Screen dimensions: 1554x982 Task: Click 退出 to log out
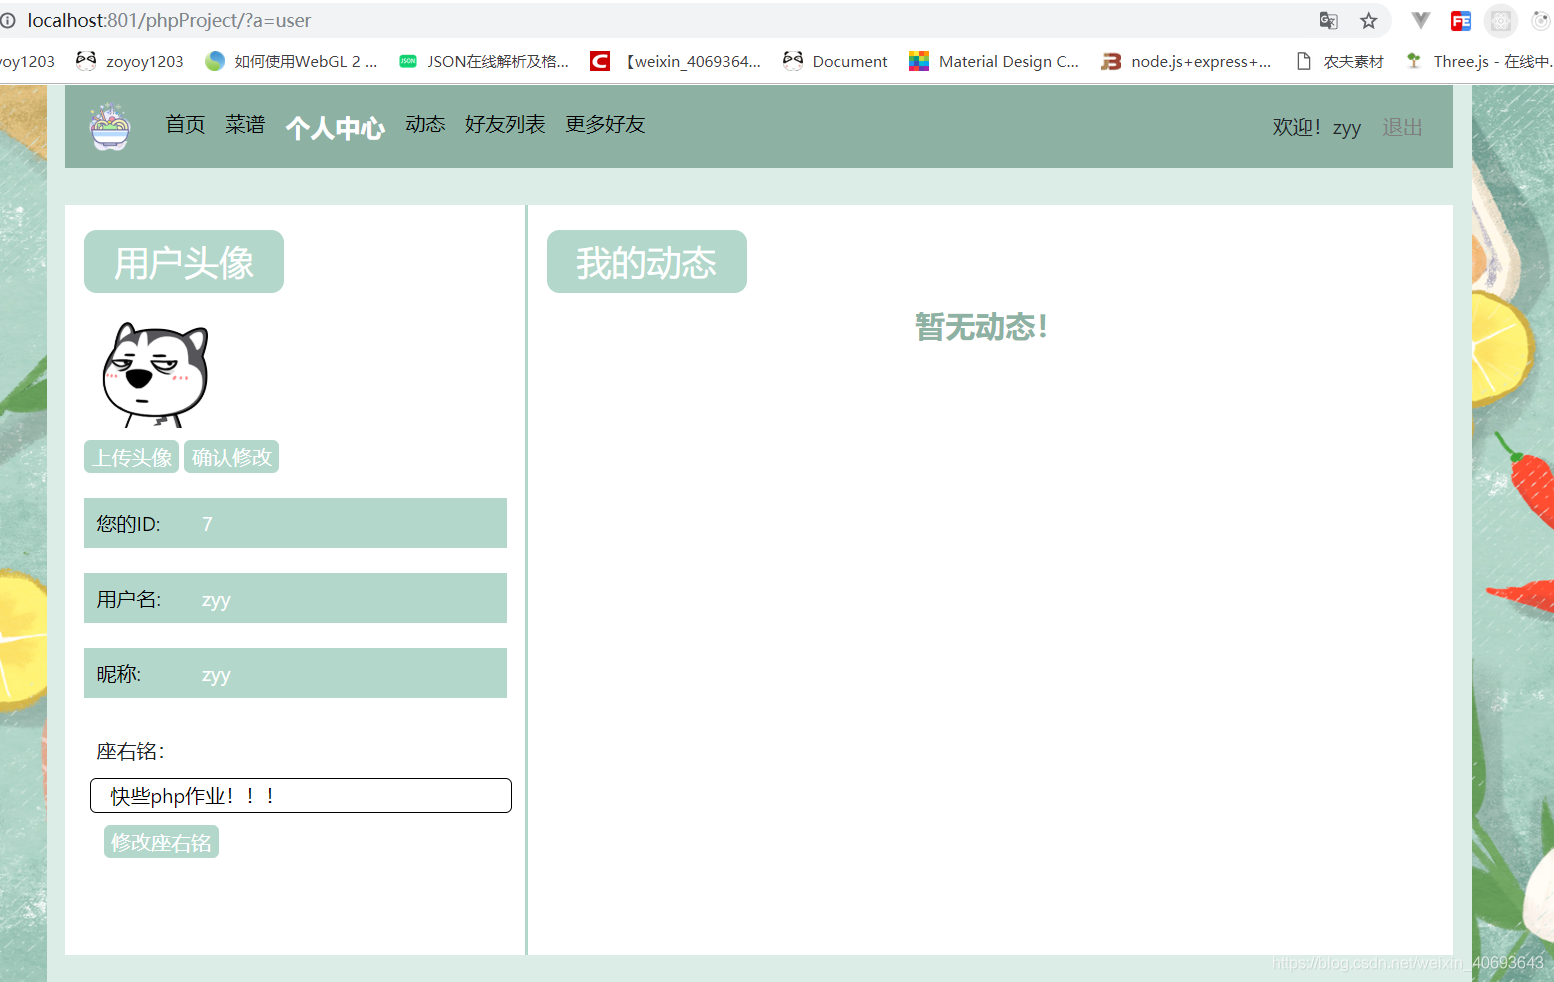coord(1402,127)
